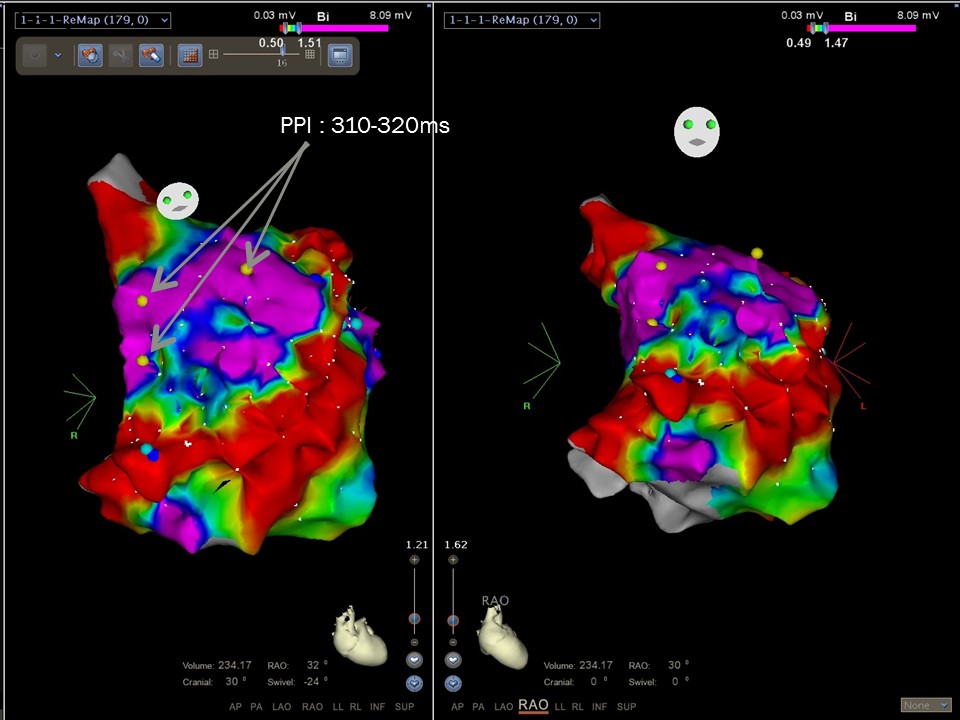Click the cyan tag point on left map
Image resolution: width=960 pixels, height=720 pixels.
pyautogui.click(x=146, y=449)
